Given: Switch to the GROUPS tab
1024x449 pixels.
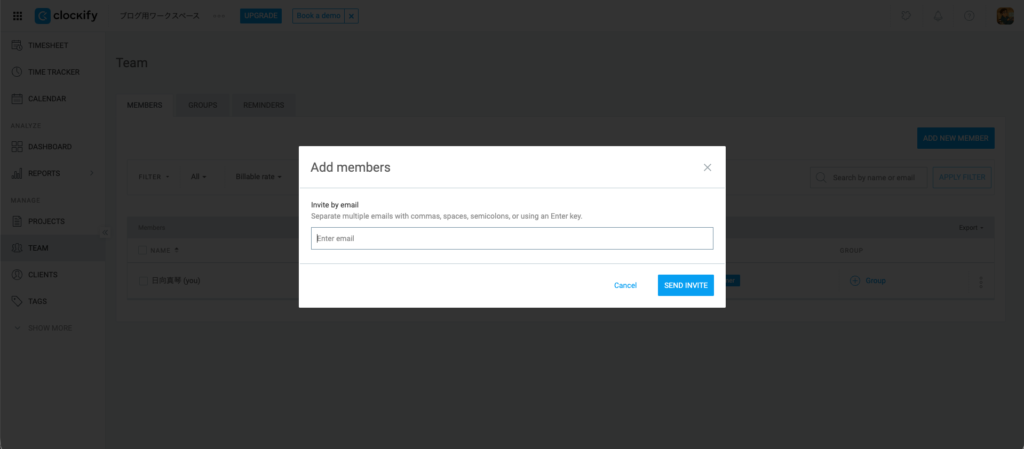Looking at the screenshot, I should tap(202, 105).
